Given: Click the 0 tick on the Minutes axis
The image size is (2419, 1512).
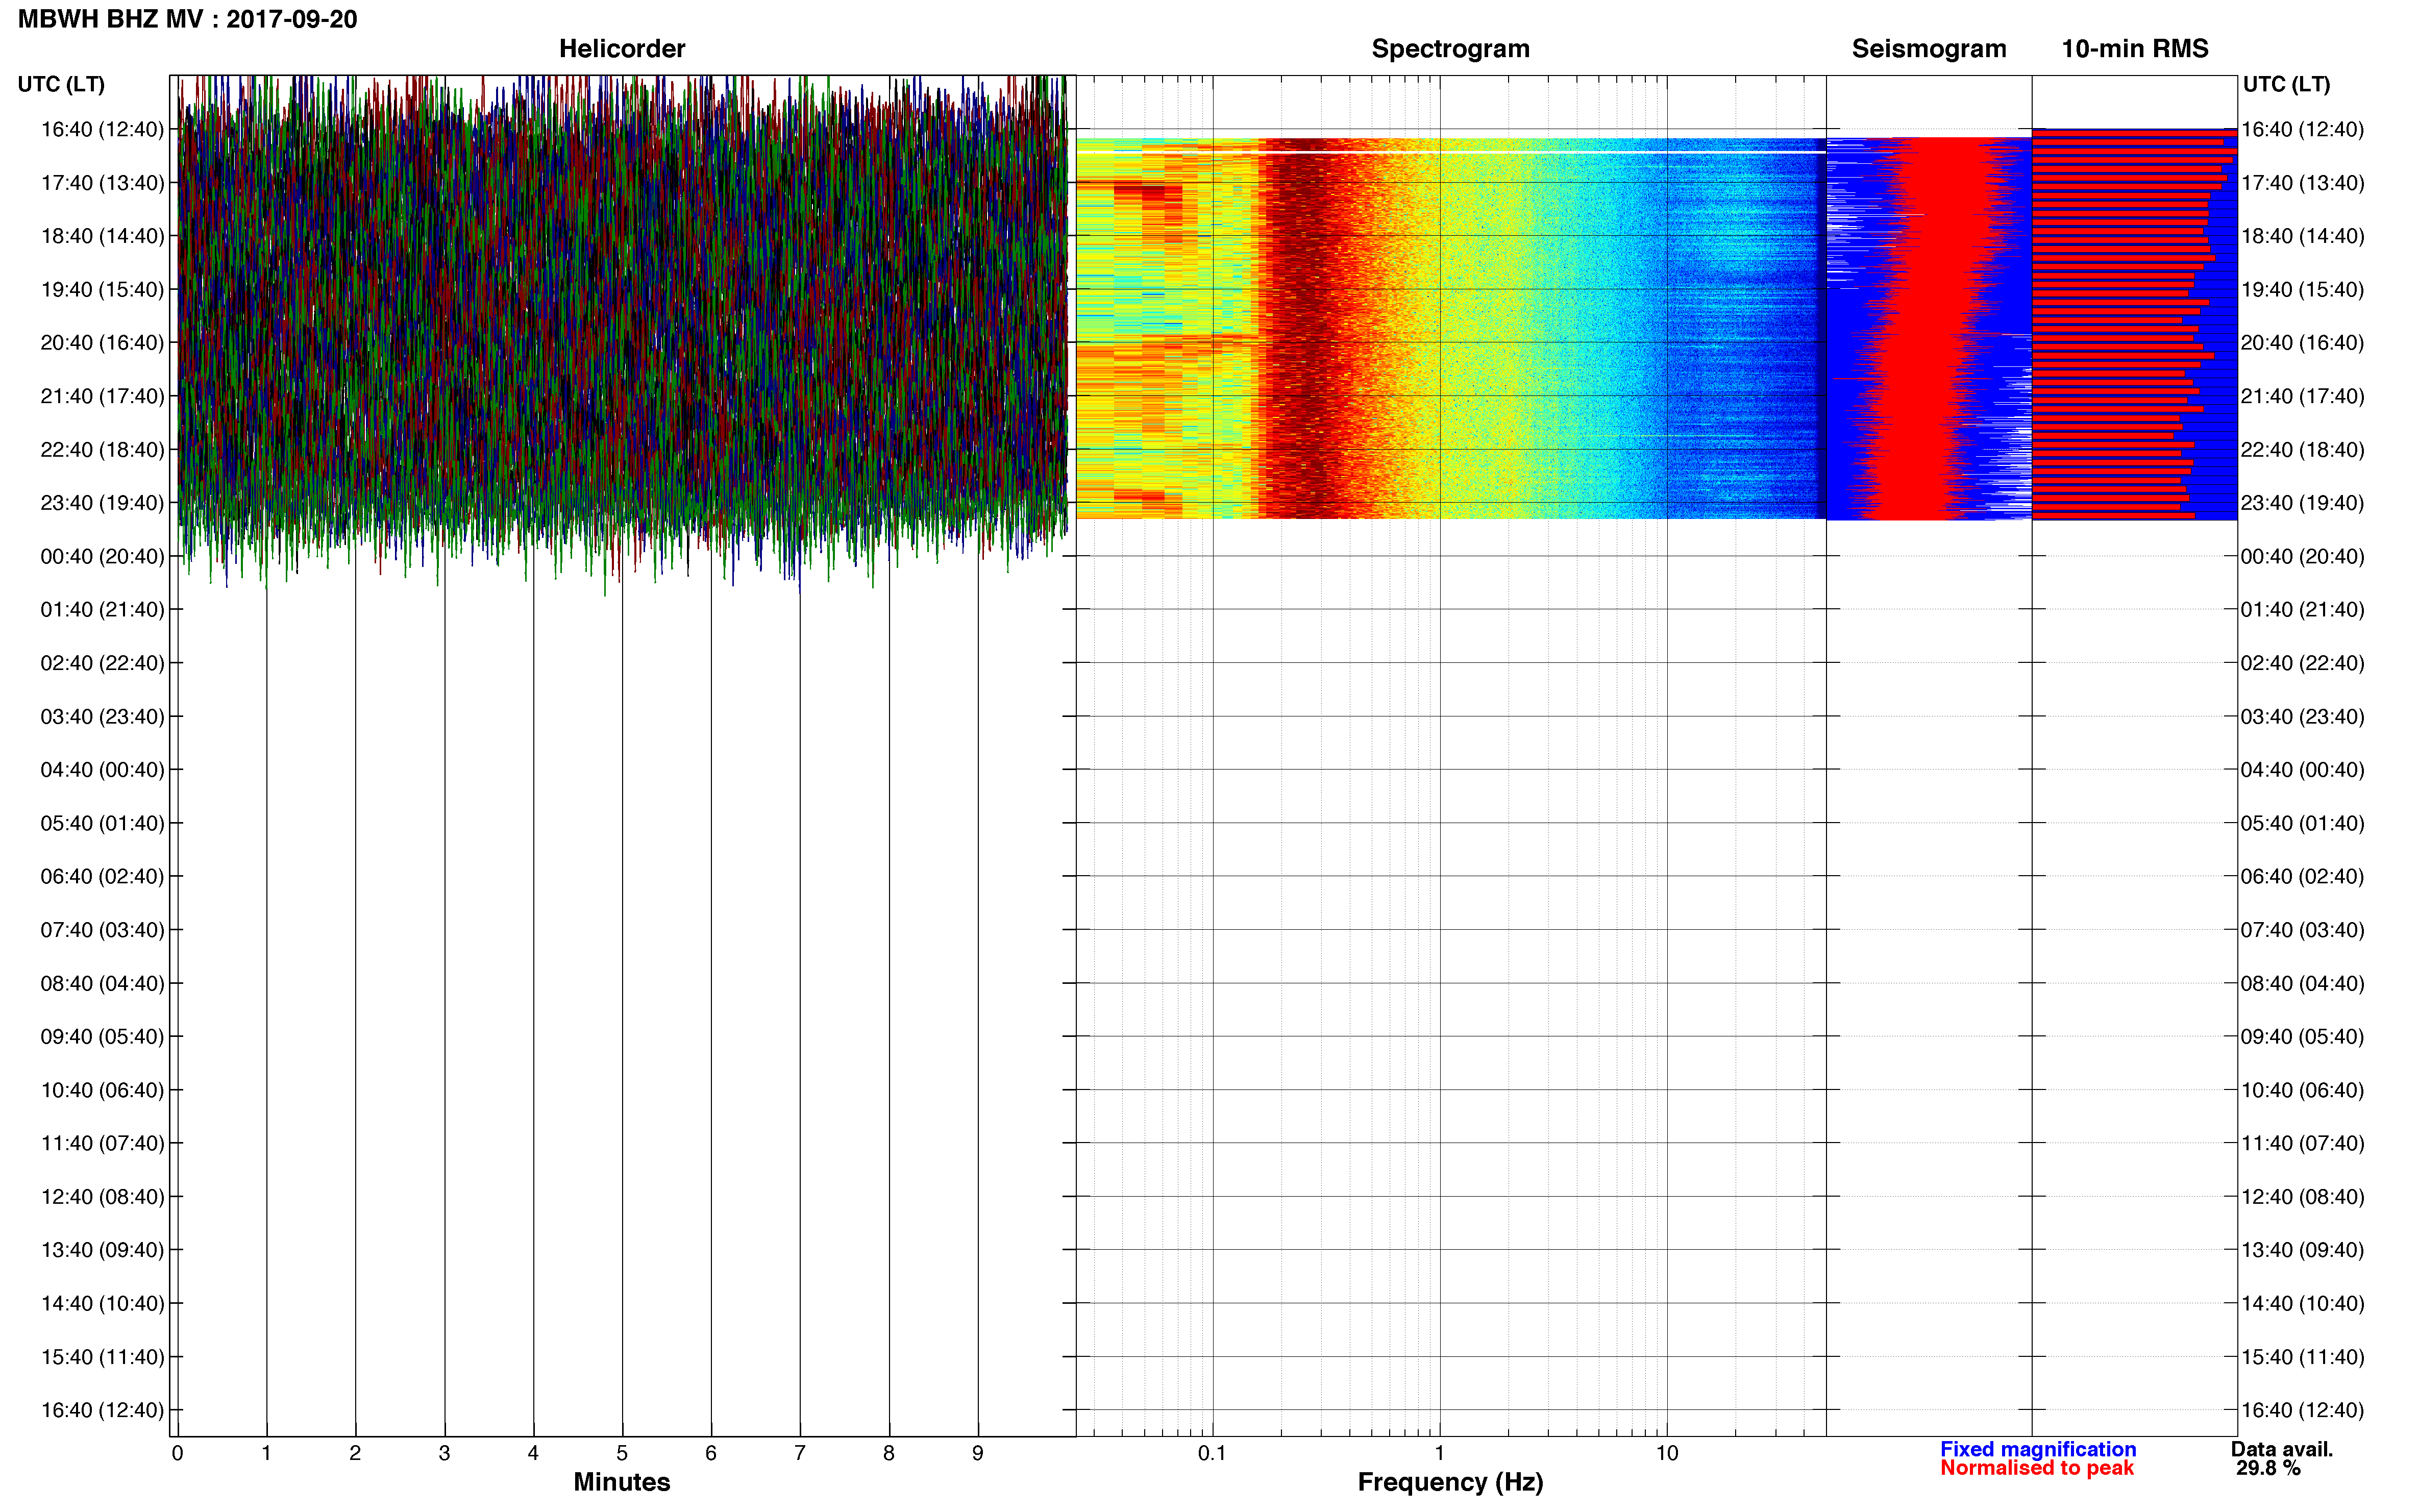Looking at the screenshot, I should coord(177,1453).
